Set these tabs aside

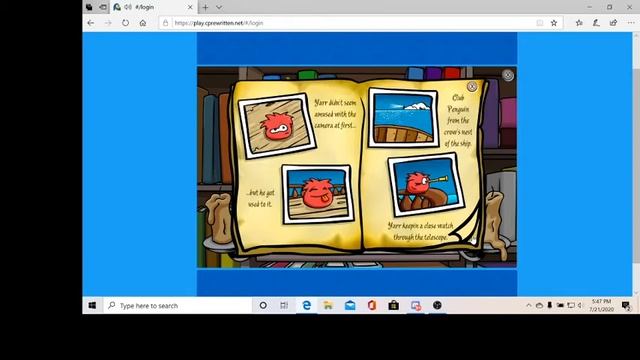[x=103, y=7]
